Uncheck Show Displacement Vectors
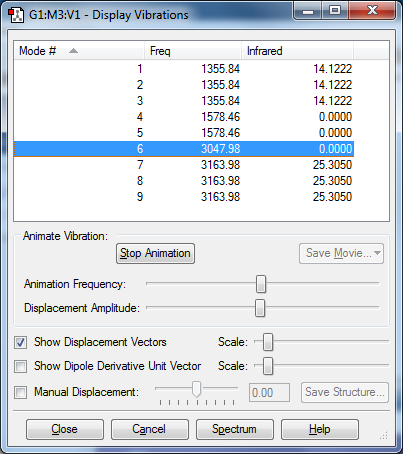The image size is (403, 454). coord(20,342)
